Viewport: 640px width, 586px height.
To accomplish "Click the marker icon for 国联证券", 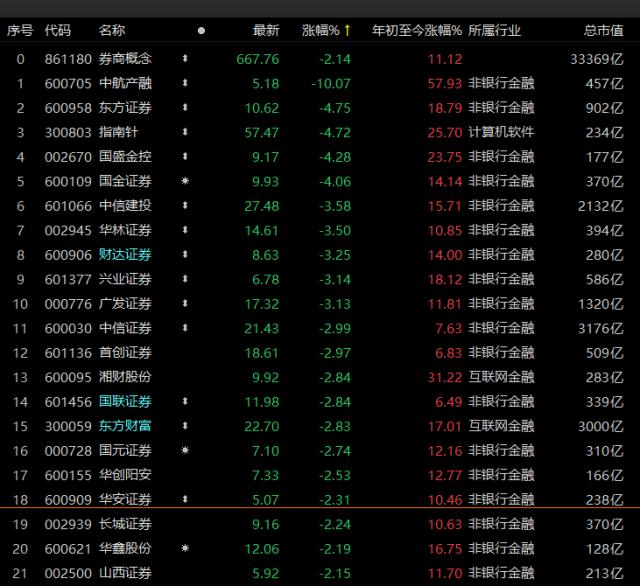I will click(185, 402).
